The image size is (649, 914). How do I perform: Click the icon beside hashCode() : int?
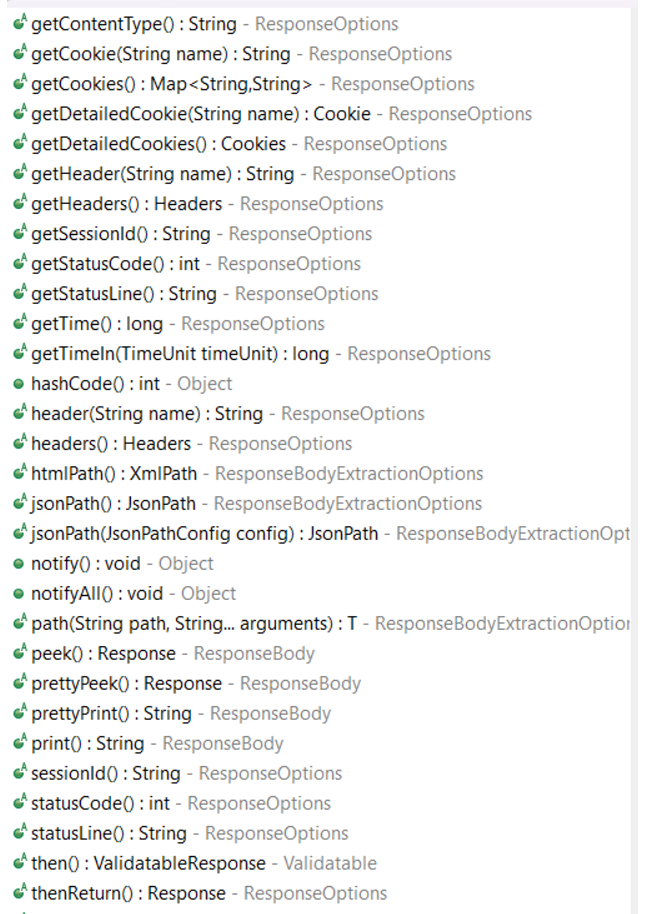[x=19, y=384]
